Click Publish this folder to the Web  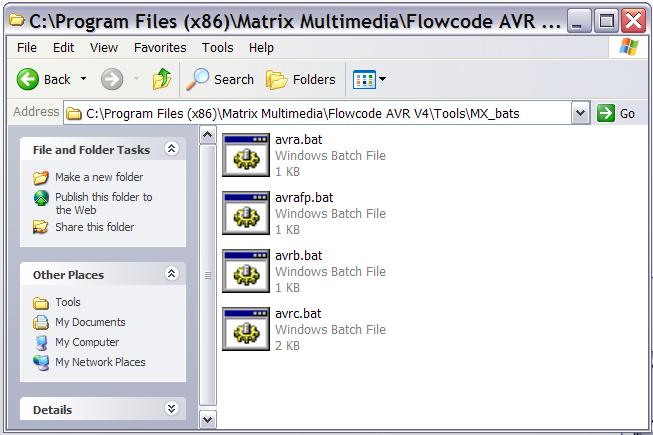click(104, 203)
